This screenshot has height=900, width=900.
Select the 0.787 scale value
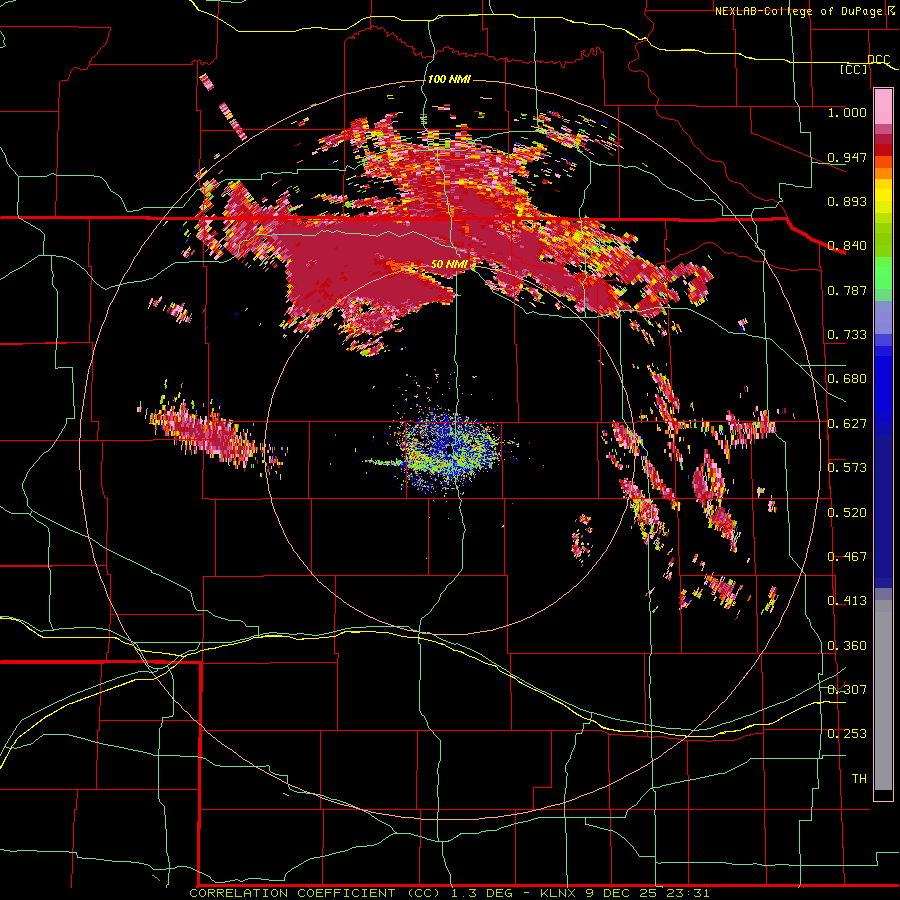click(847, 290)
